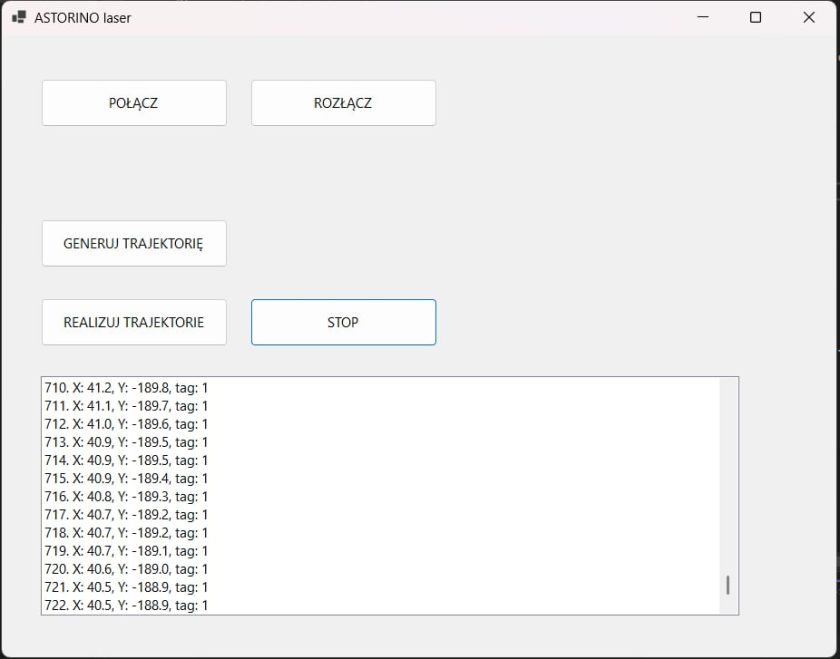840x659 pixels.
Task: Choose list row 718
Action: click(x=127, y=532)
